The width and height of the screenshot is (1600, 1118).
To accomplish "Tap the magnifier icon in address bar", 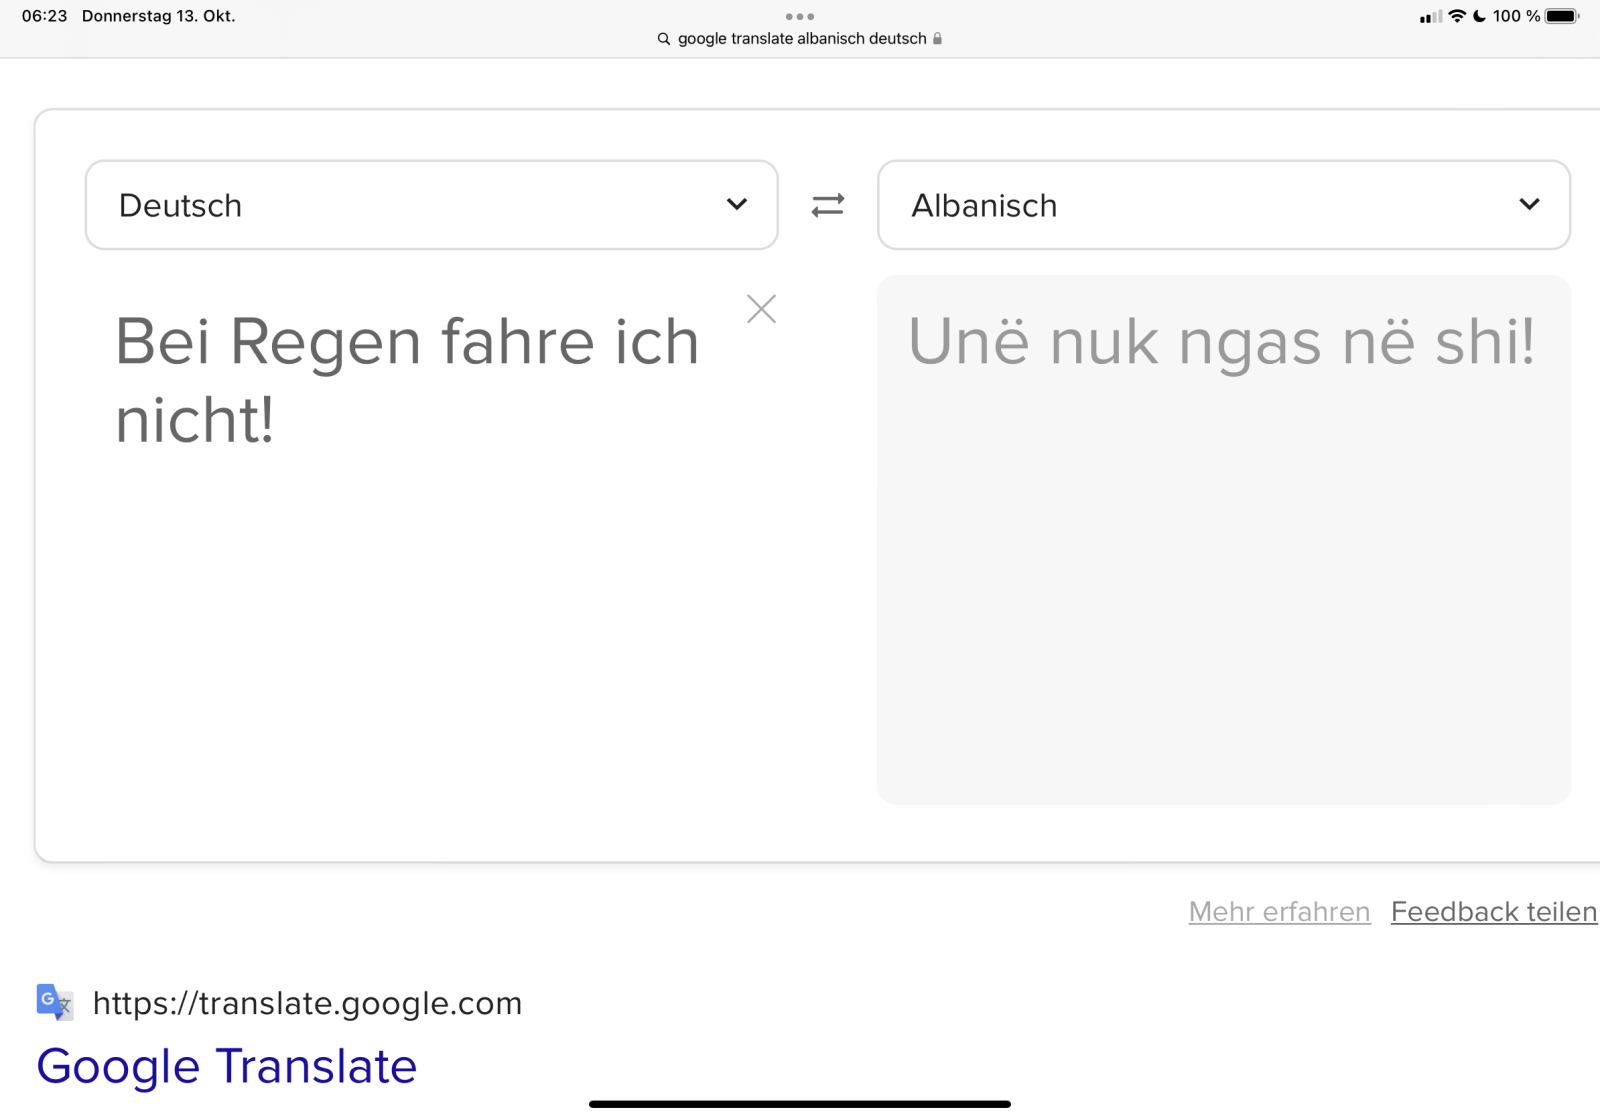I will tap(663, 39).
